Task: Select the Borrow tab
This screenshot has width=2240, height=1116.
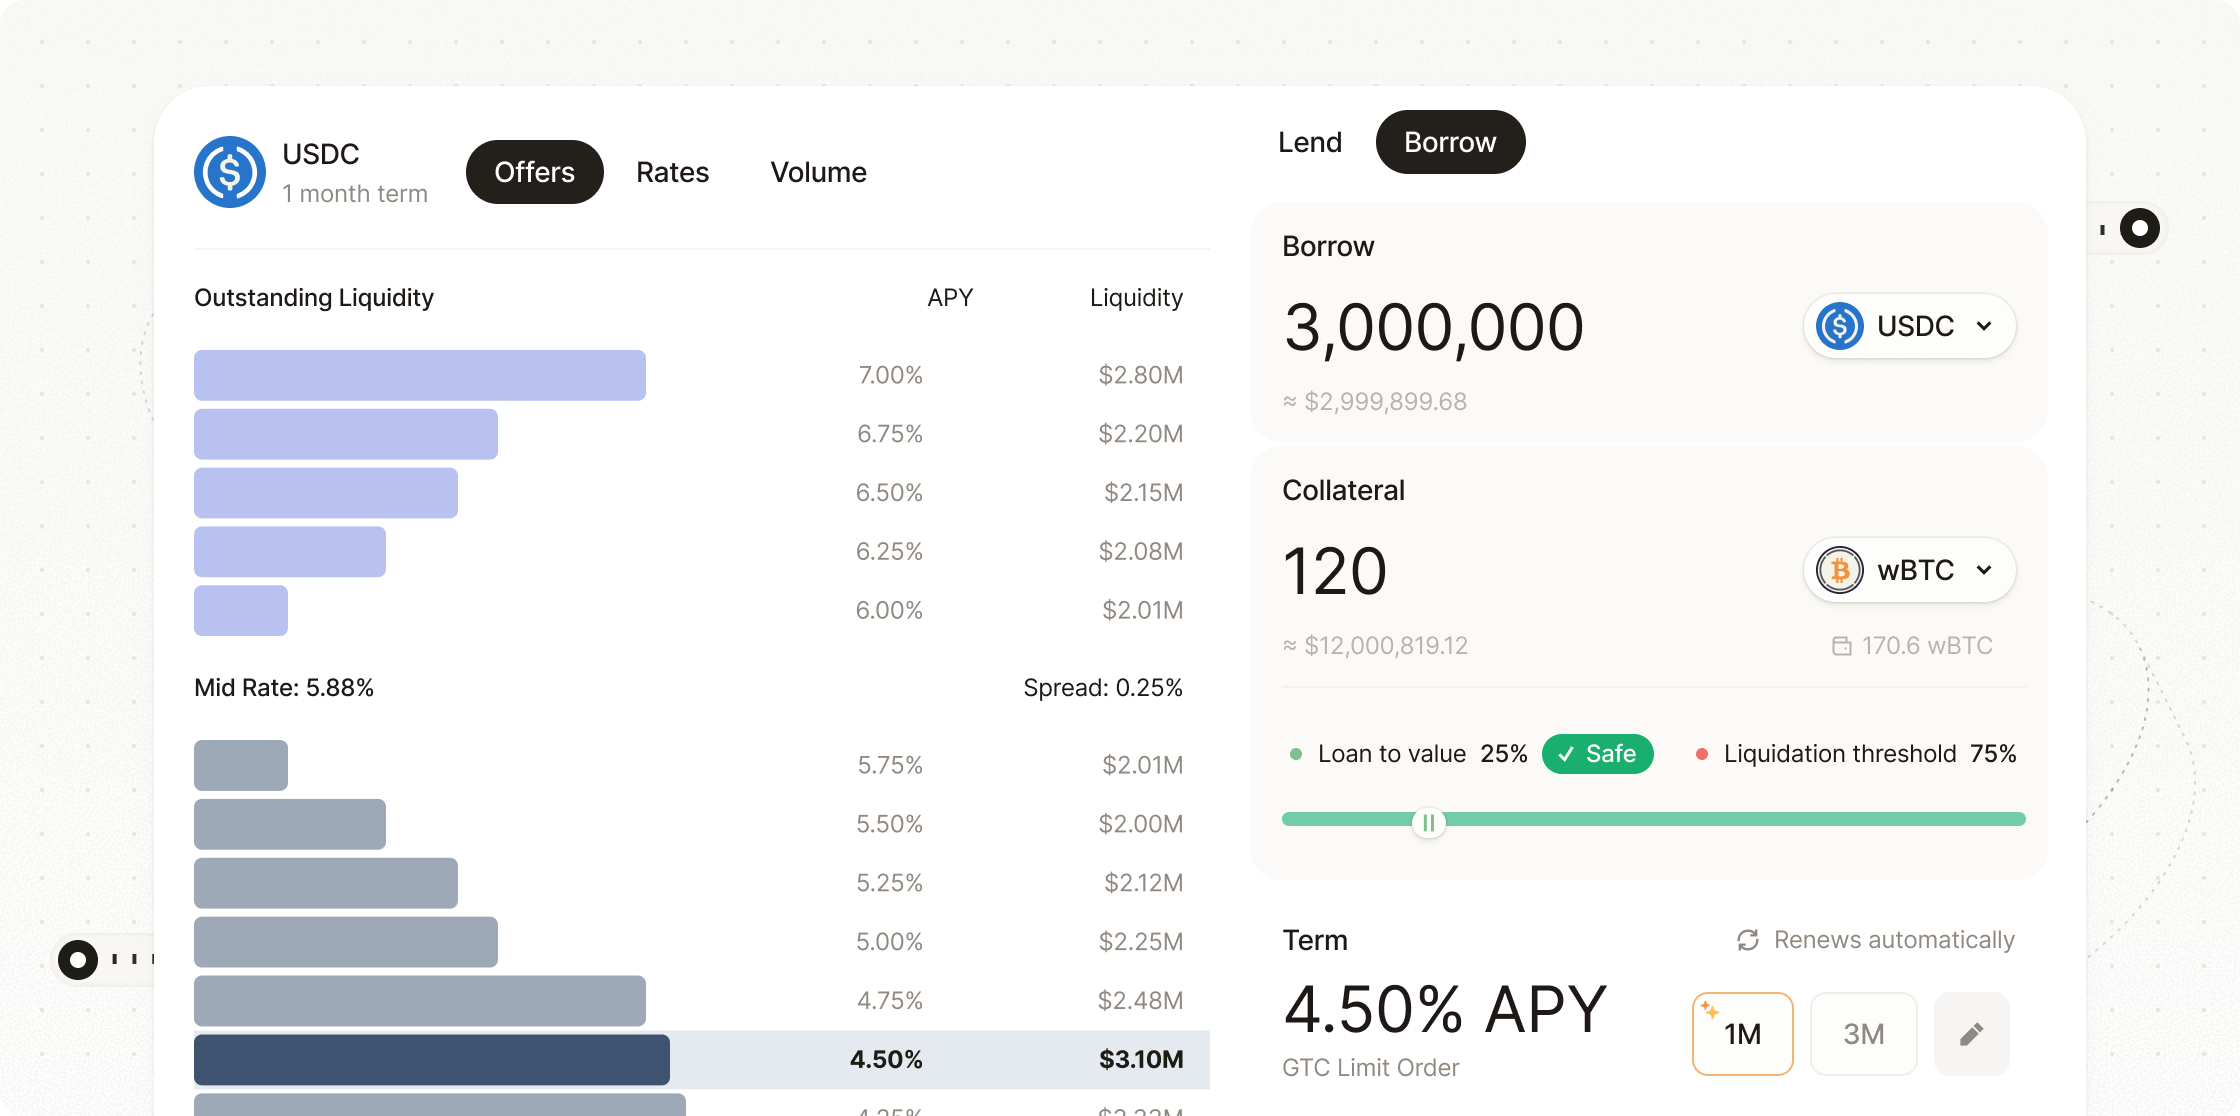Action: pos(1451,142)
